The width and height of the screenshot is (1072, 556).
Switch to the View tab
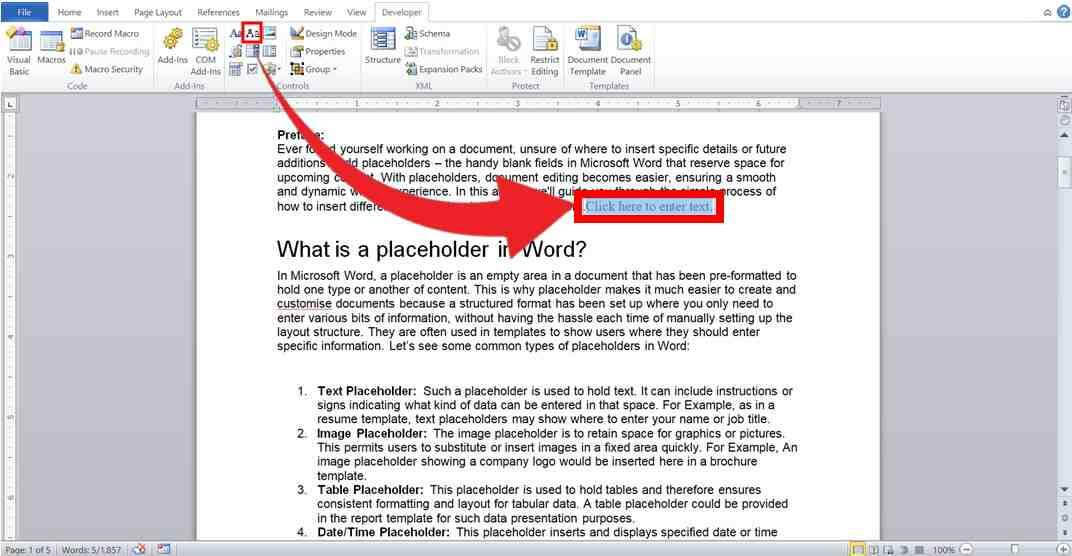tap(356, 12)
